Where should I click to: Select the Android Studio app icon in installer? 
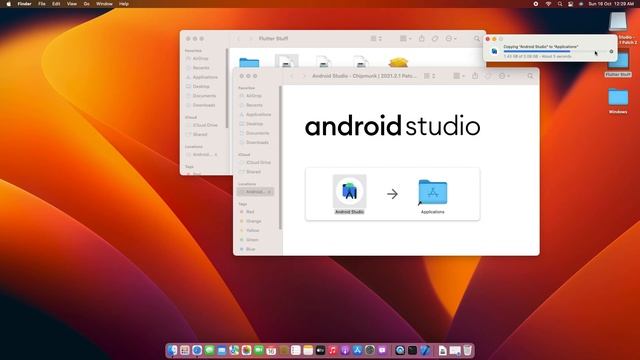[x=349, y=191]
